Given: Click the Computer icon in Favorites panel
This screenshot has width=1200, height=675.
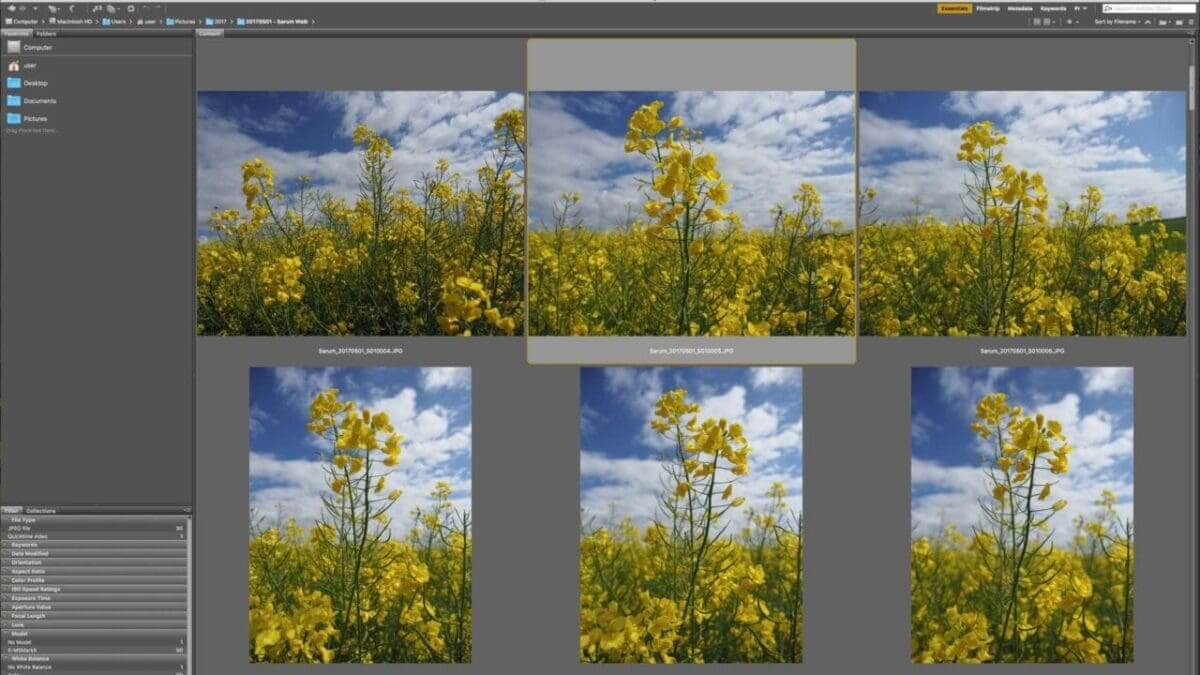Looking at the screenshot, I should [x=14, y=47].
